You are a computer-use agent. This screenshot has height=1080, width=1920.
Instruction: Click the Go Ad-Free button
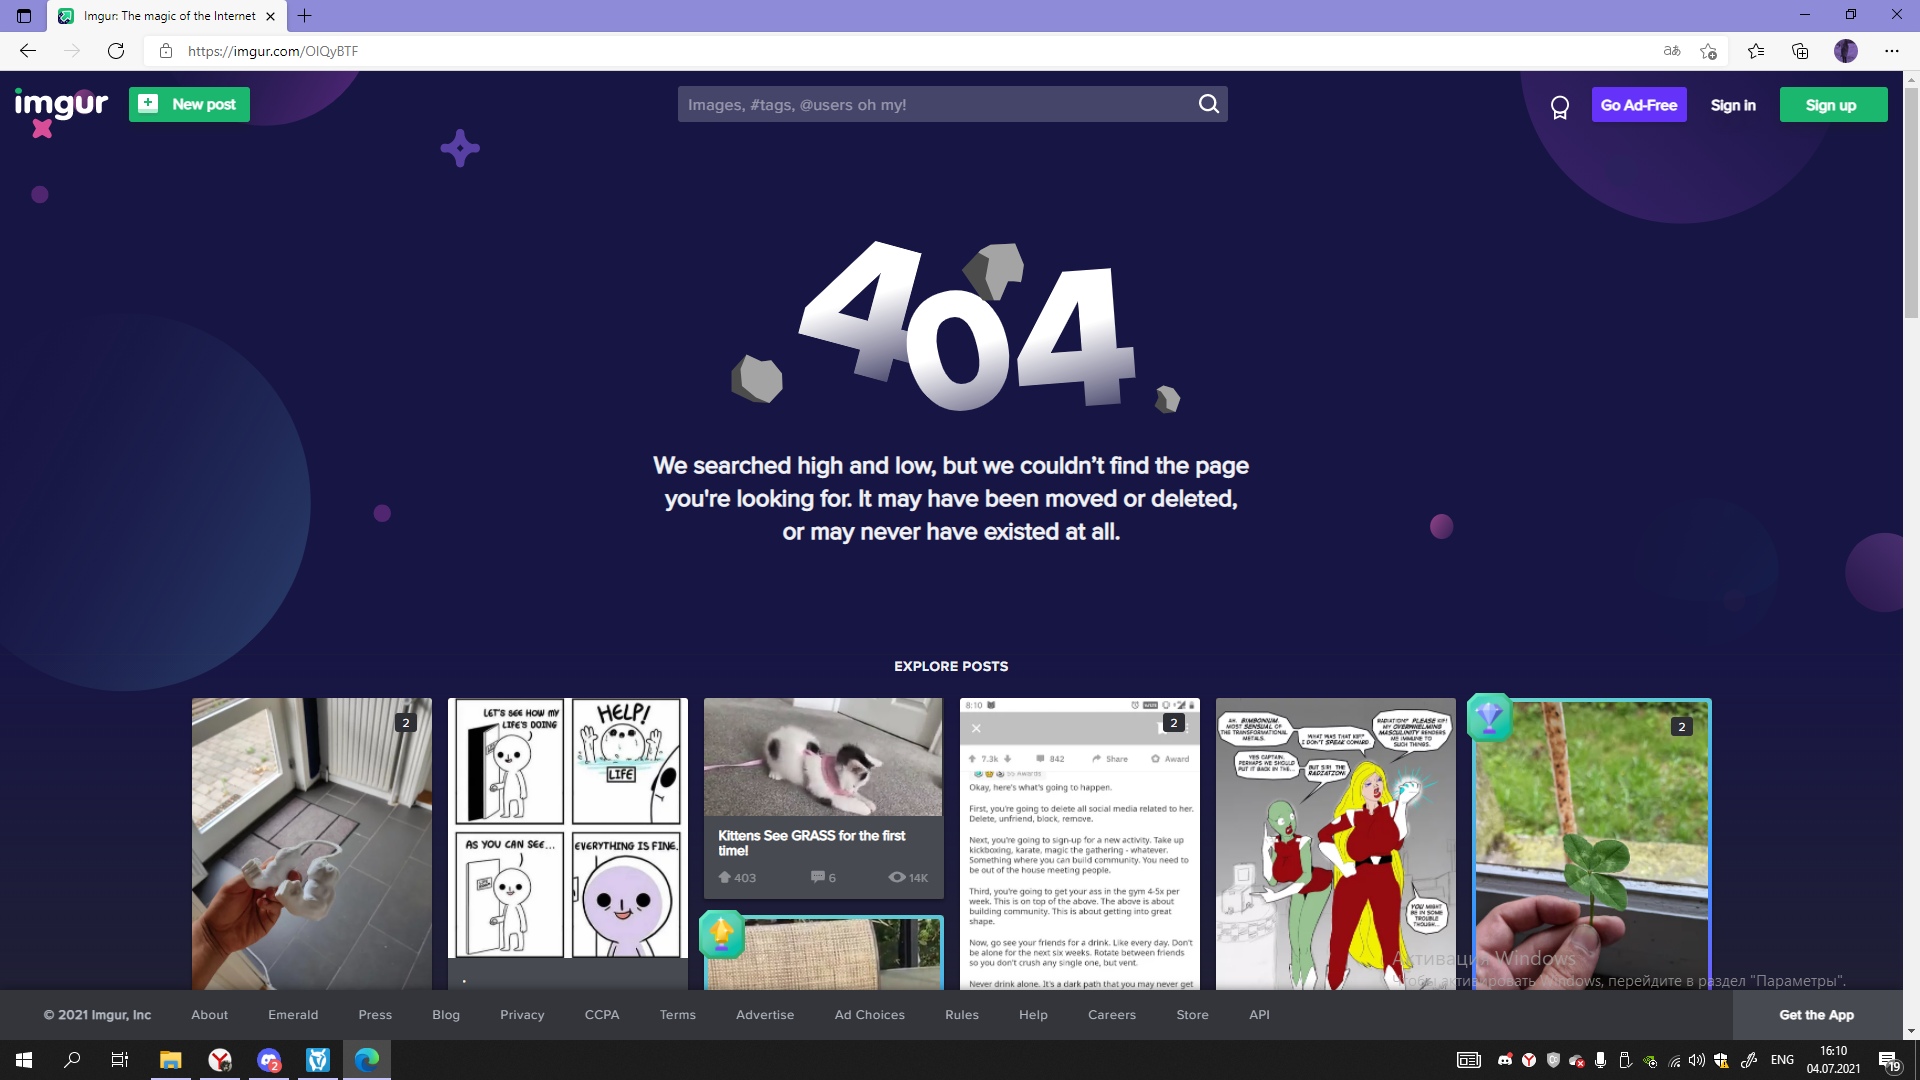[x=1638, y=105]
